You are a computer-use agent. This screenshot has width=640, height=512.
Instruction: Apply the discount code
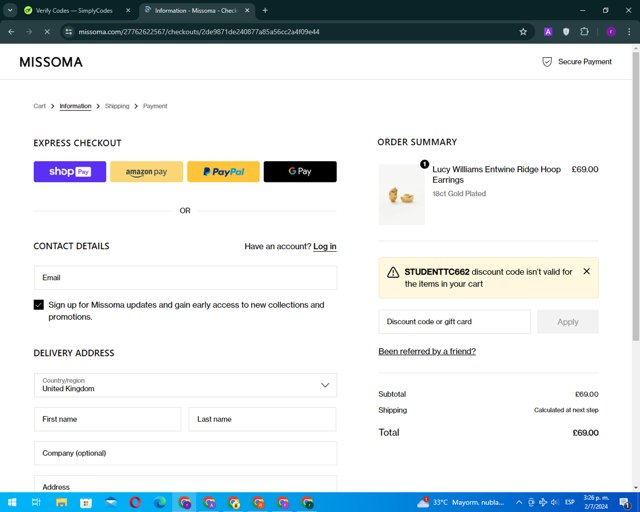click(x=568, y=322)
